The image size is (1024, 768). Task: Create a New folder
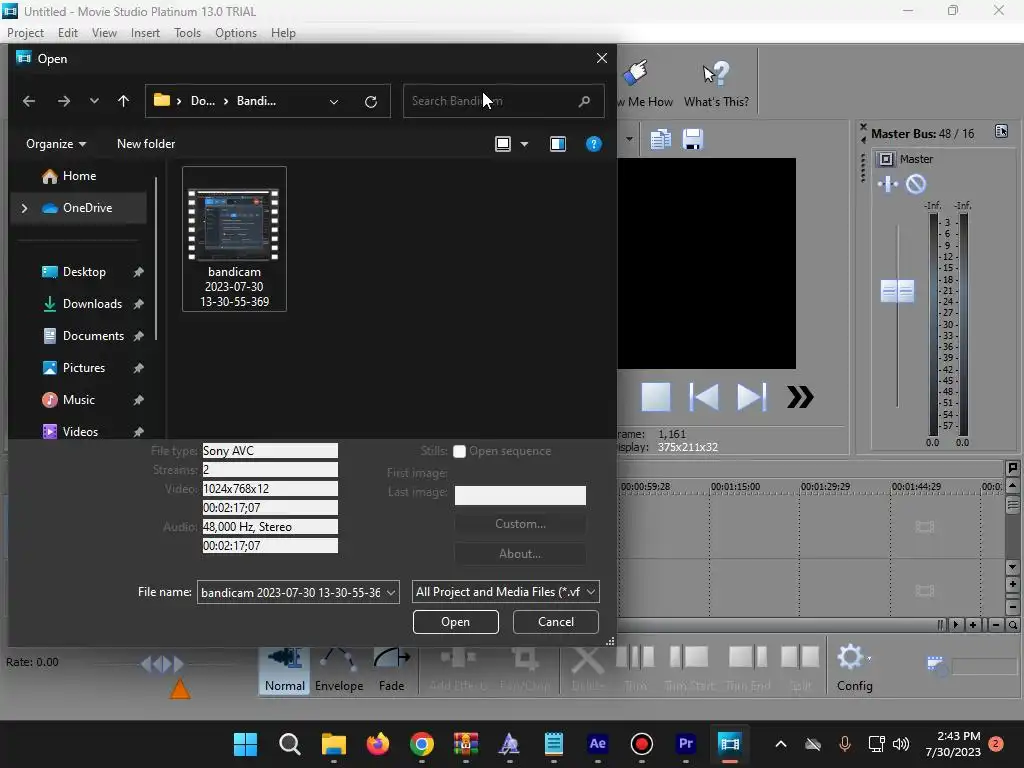coord(146,144)
